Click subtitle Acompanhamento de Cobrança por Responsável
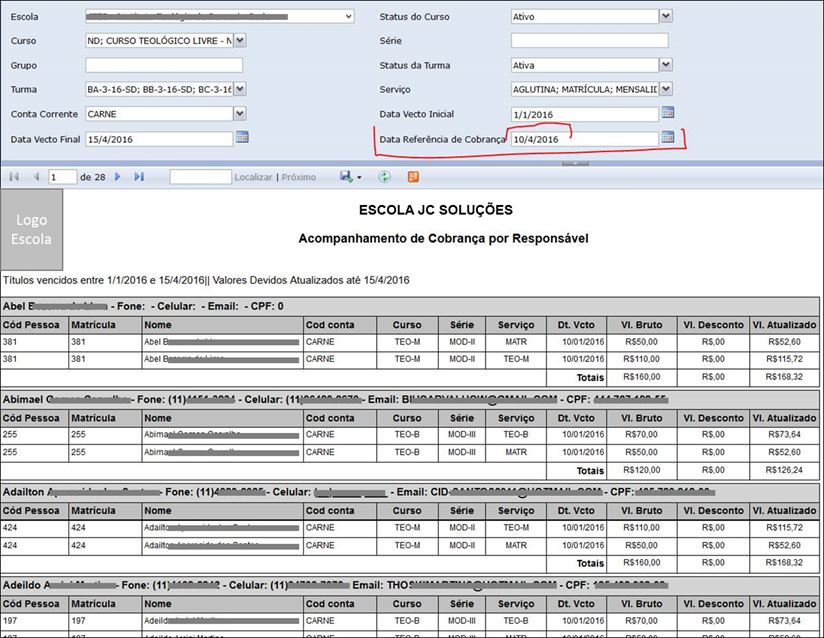Image resolution: width=824 pixels, height=638 pixels. [x=444, y=238]
